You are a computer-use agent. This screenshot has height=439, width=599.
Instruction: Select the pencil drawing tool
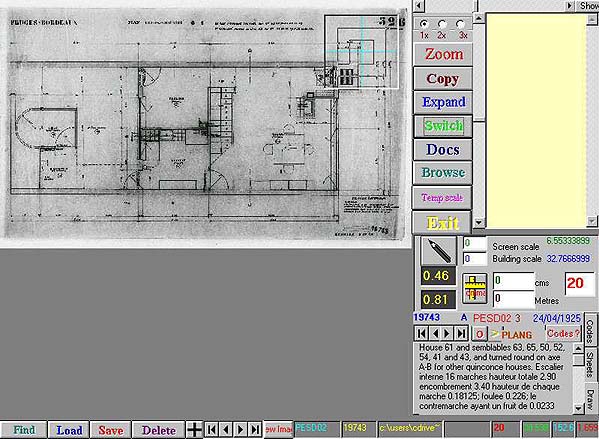coord(439,250)
